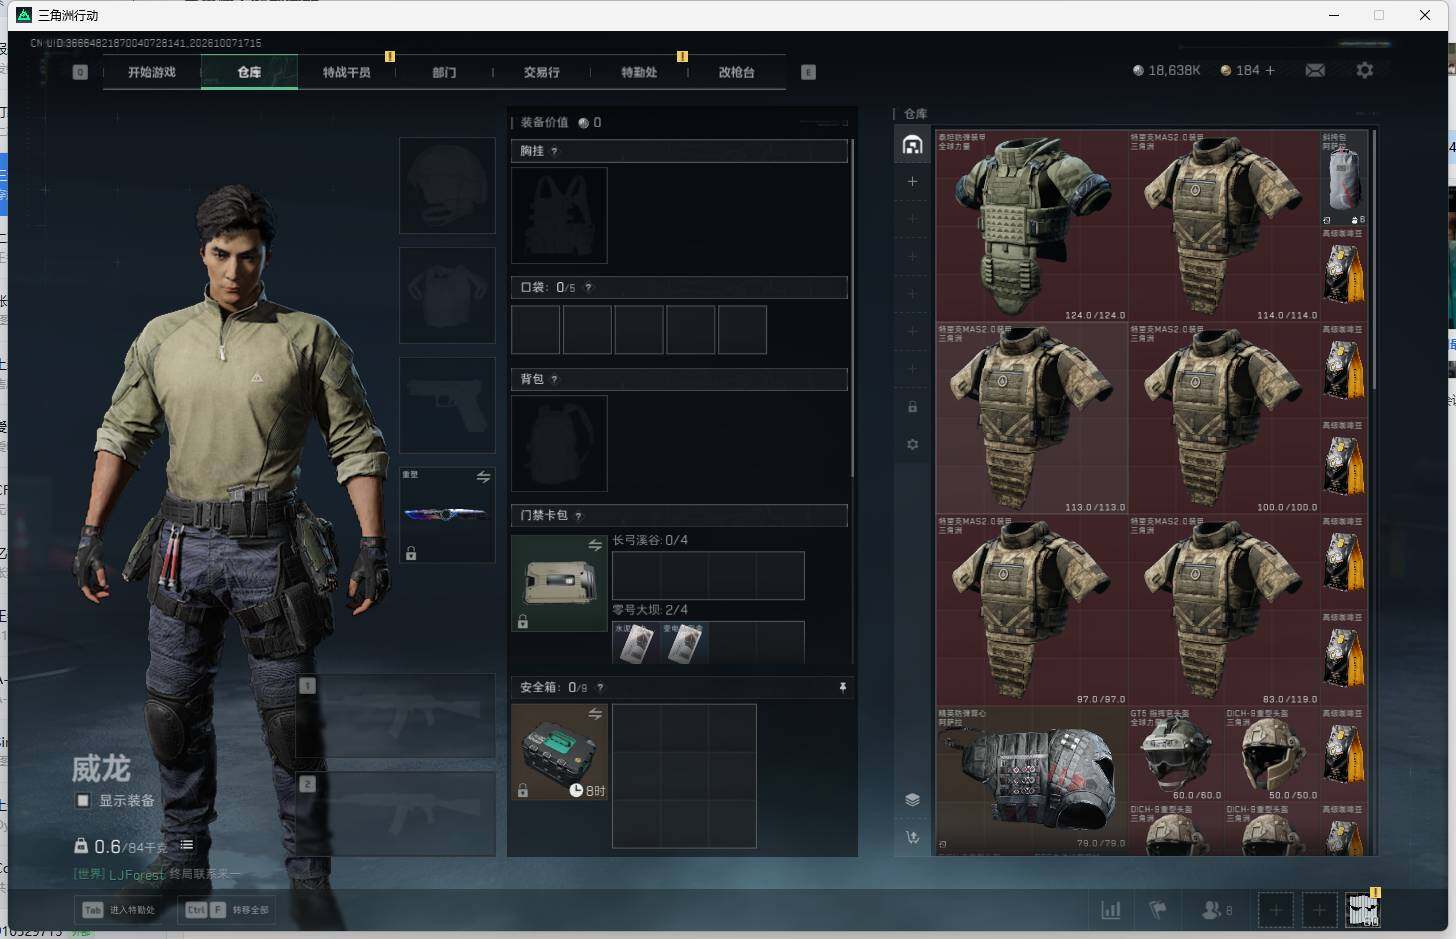Open the 特战干员 tab
The image size is (1456, 939).
click(x=347, y=72)
